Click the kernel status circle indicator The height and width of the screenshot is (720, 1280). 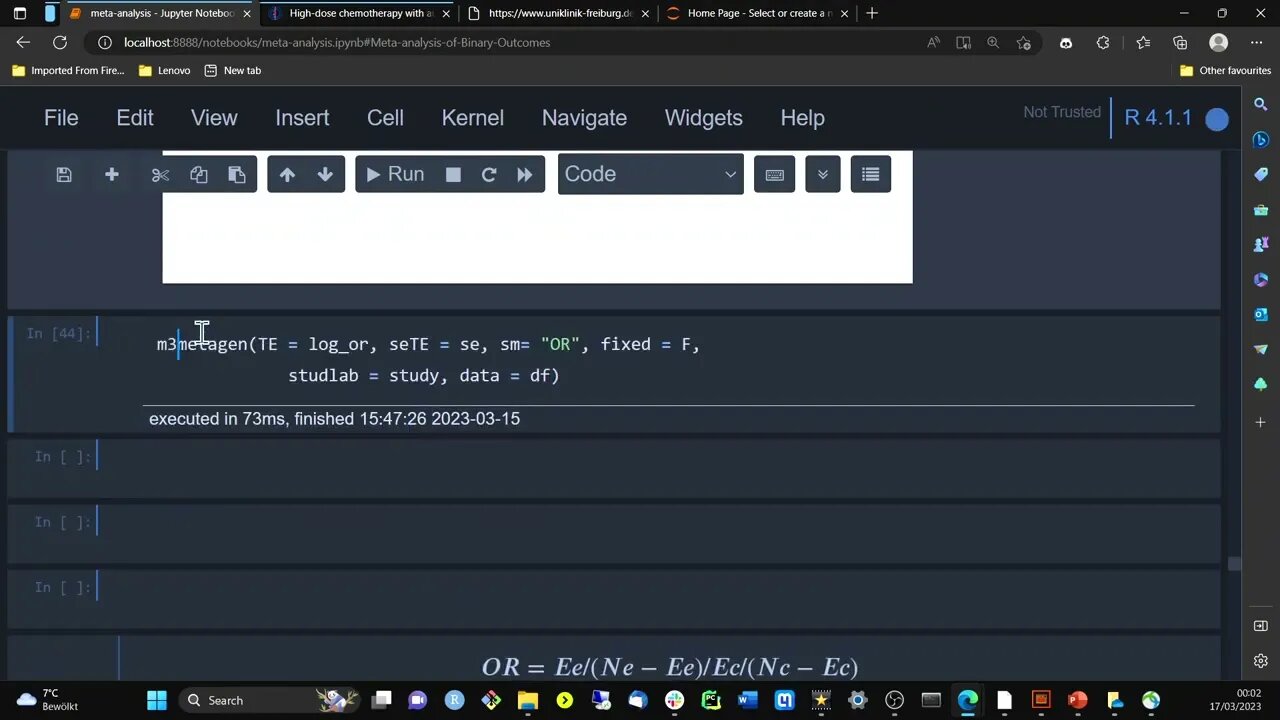(x=1217, y=119)
